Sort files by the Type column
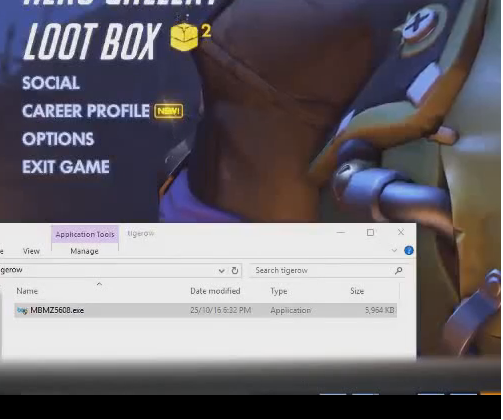503x420 pixels. [x=279, y=291]
